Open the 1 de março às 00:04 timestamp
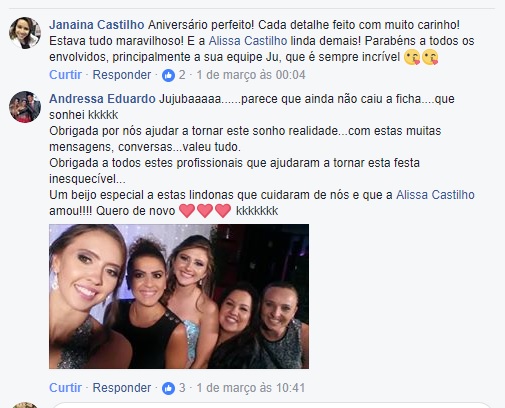Viewport: 505px width, 408px height. coord(251,75)
